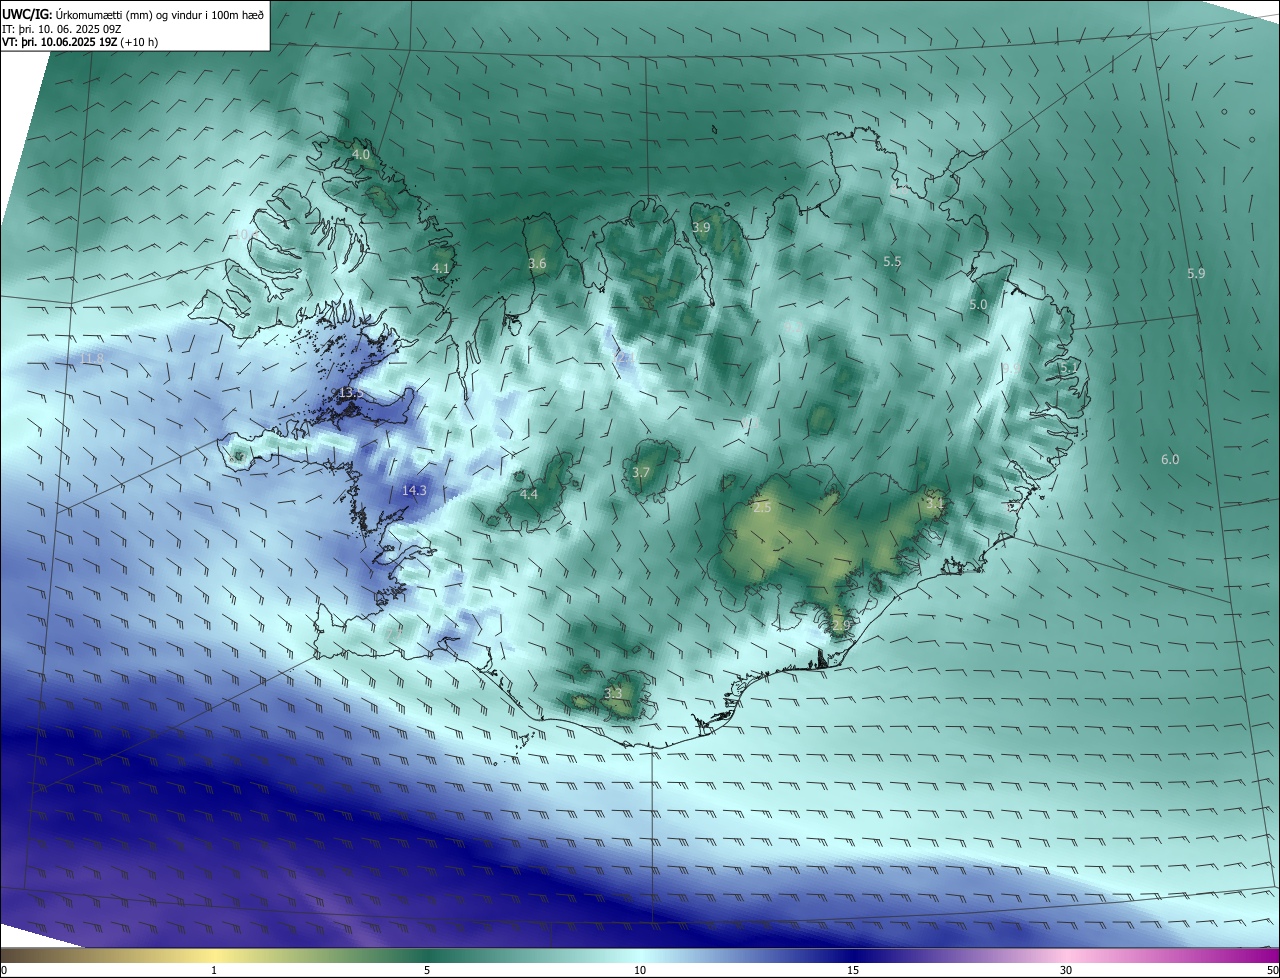Viewport: 1280px width, 978px height.
Task: Click the "10" tick label on the colour scale
Action: pos(640,970)
